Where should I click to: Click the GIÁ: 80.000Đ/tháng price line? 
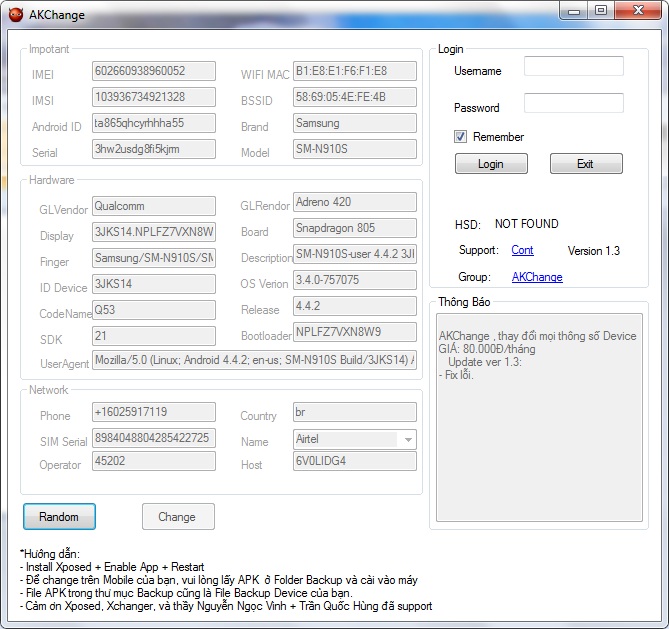pyautogui.click(x=487, y=349)
